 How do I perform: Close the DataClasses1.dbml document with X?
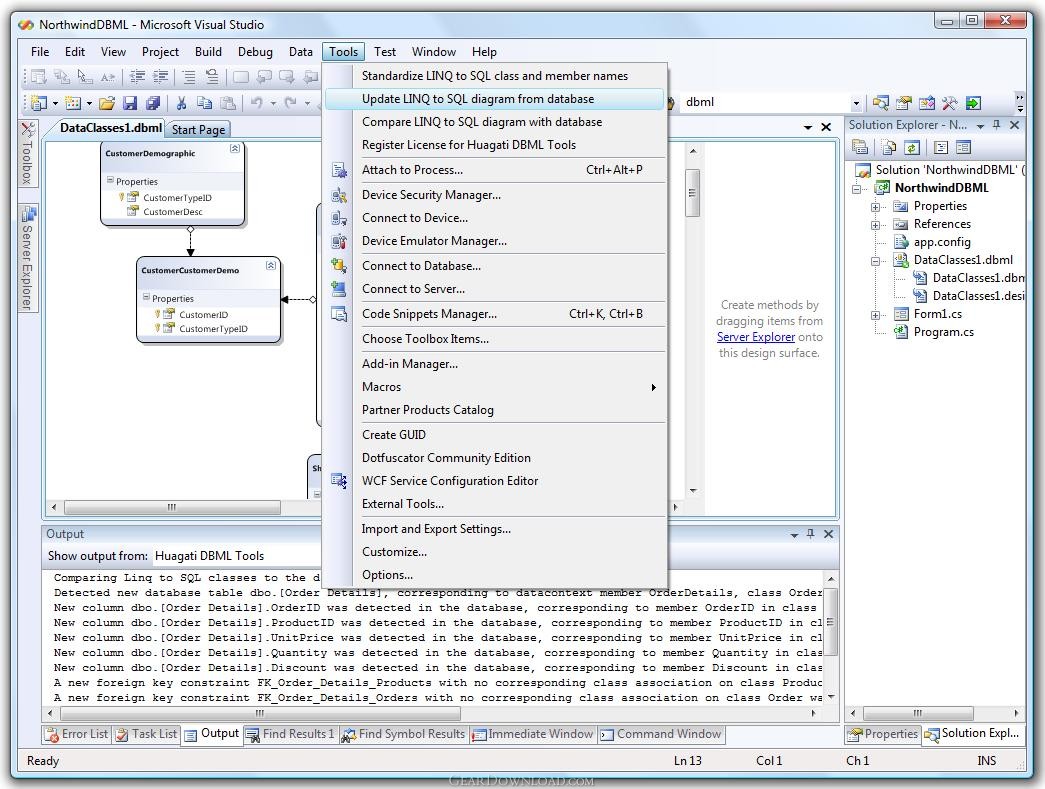coord(826,127)
